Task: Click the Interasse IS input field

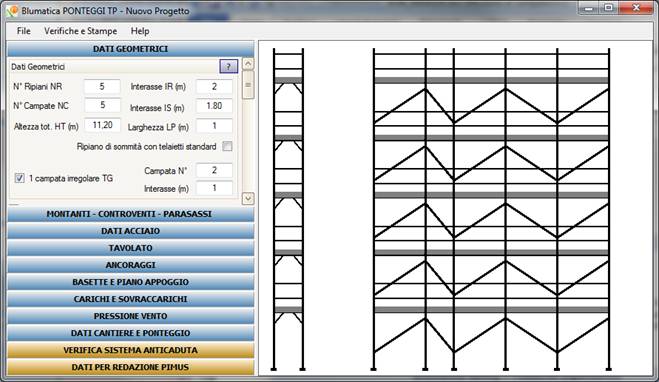Action: pos(214,106)
